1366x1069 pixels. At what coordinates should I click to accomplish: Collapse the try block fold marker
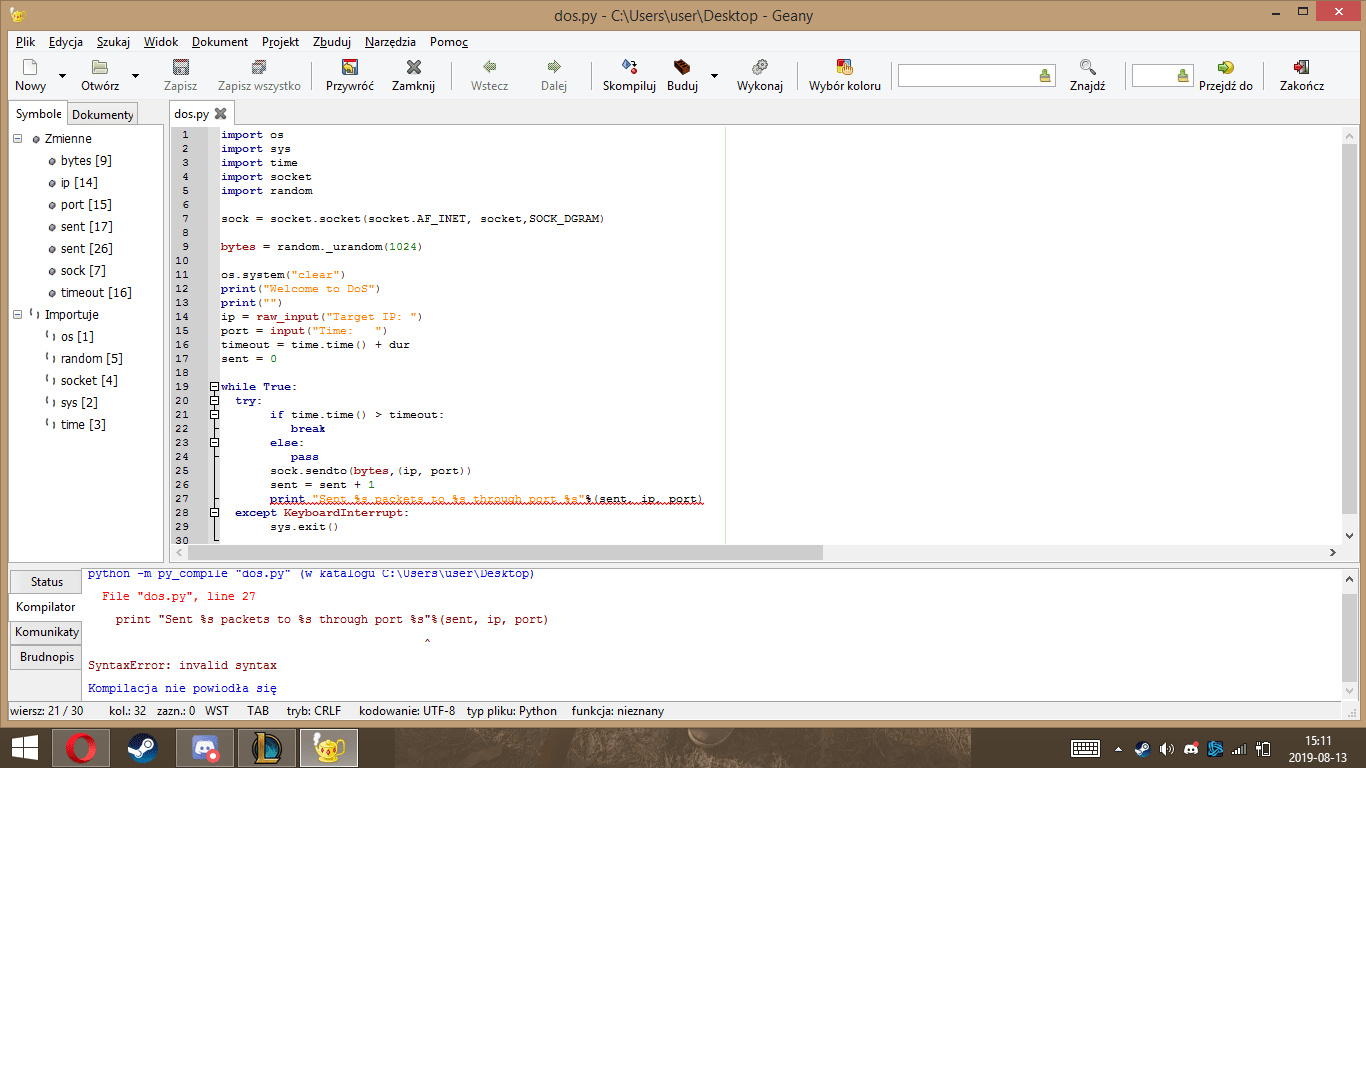tap(214, 401)
